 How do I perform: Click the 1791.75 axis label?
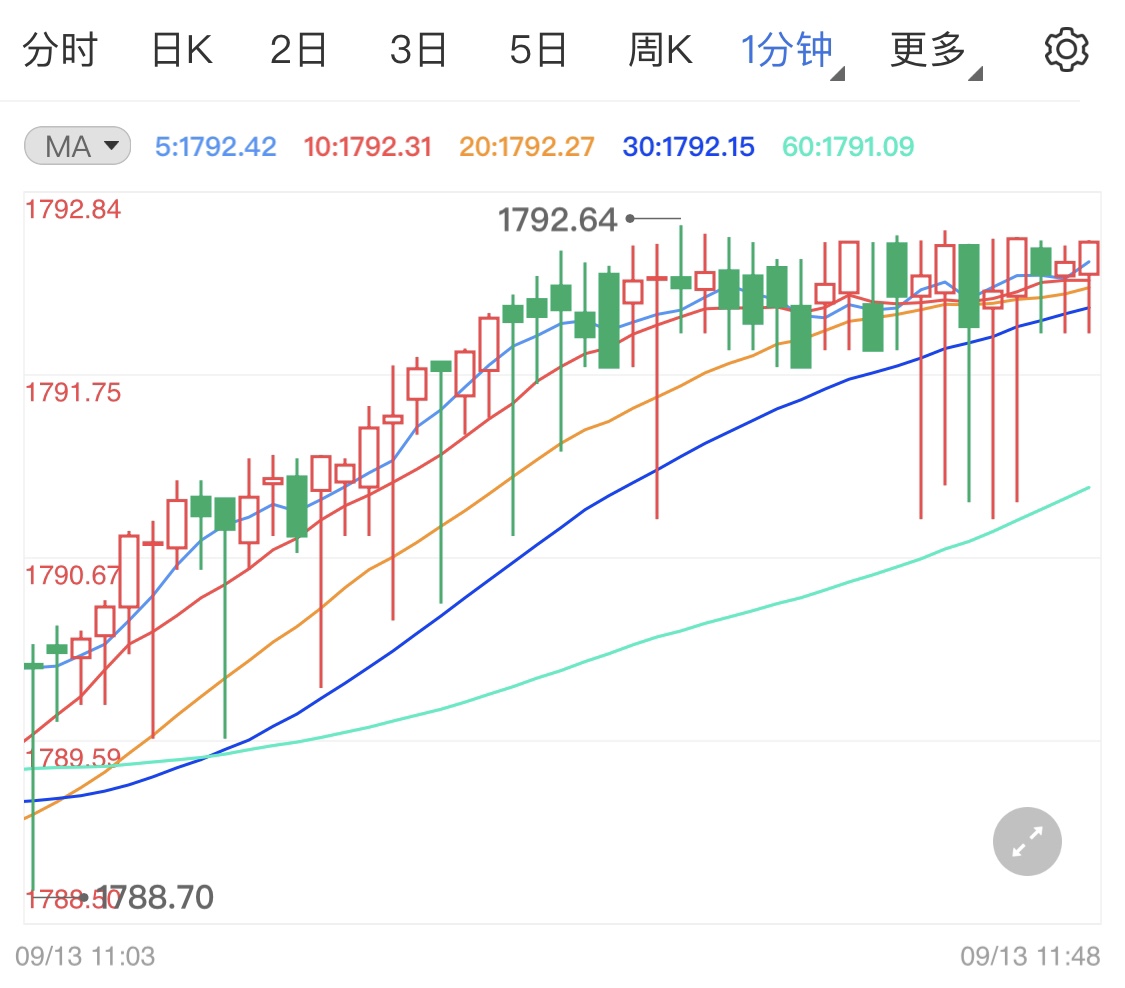(x=73, y=392)
